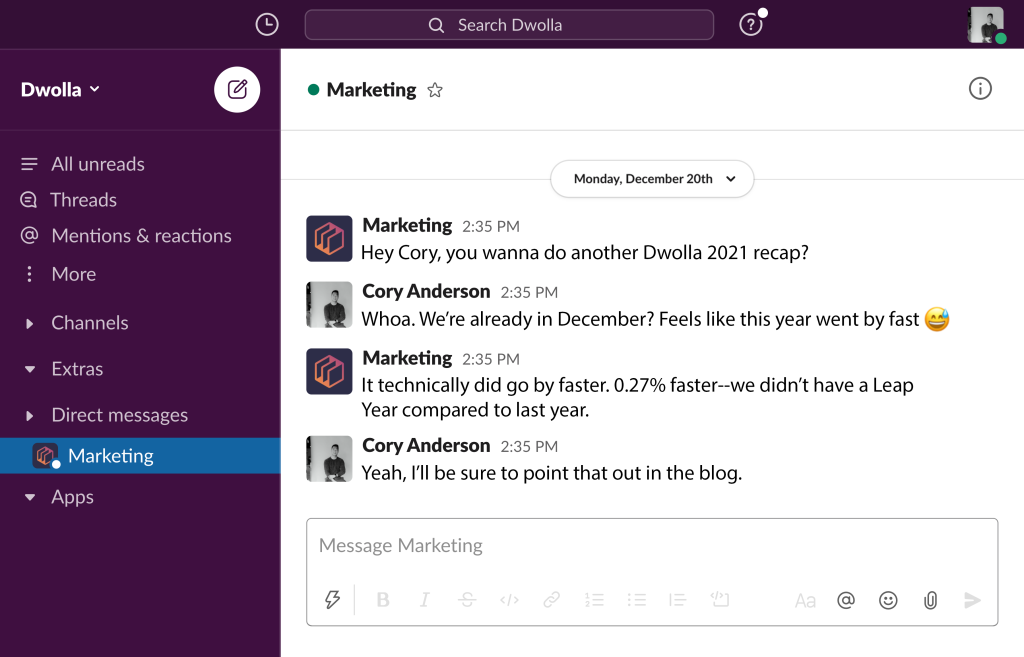Open the history clock icon
The height and width of the screenshot is (657, 1024).
(x=266, y=25)
